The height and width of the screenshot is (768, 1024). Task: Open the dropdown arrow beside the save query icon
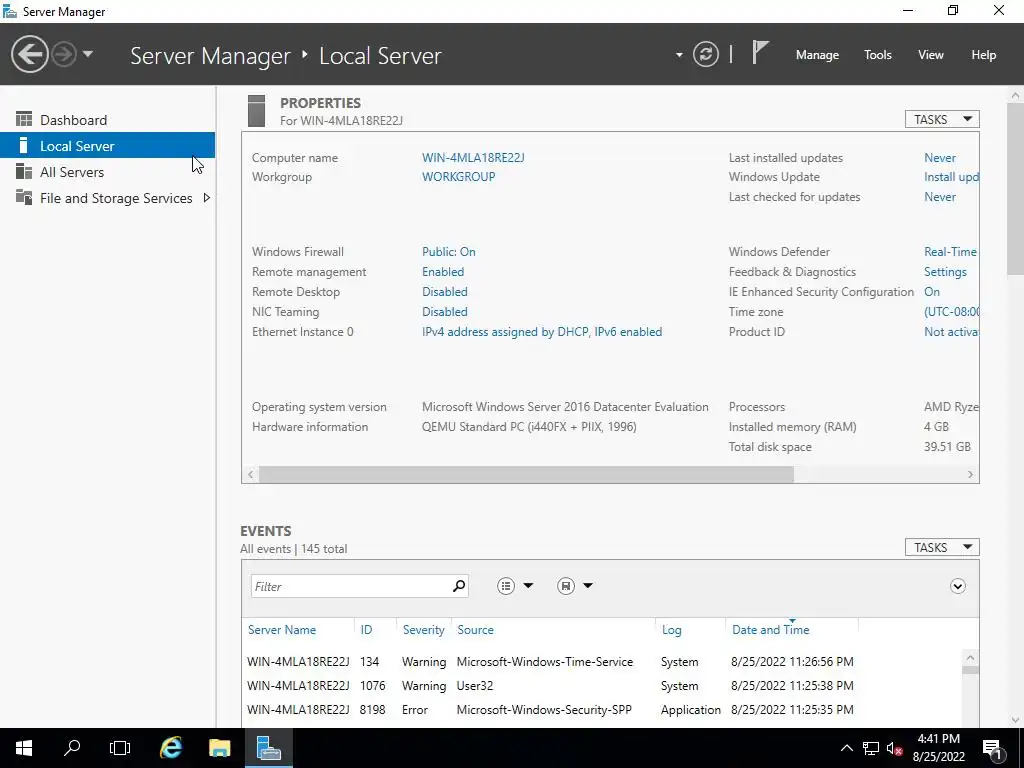[x=588, y=586]
